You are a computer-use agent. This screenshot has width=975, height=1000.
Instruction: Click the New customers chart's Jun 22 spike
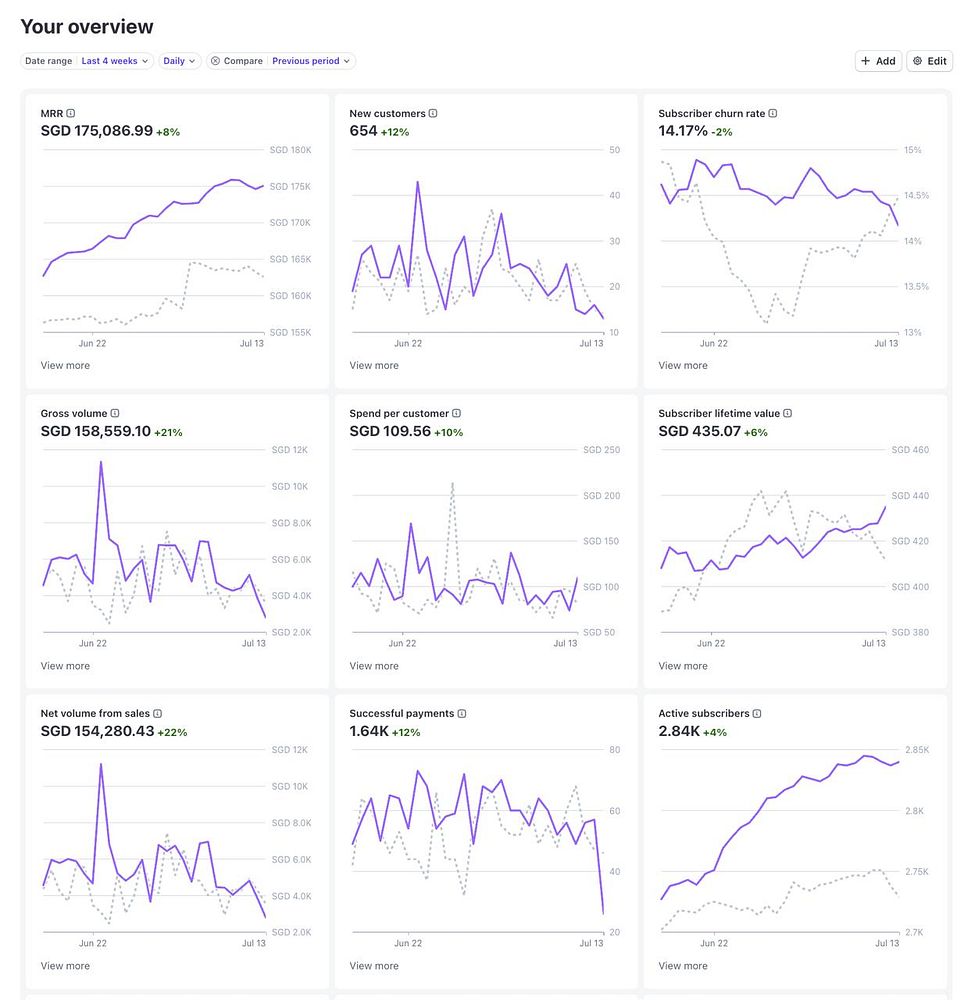417,182
